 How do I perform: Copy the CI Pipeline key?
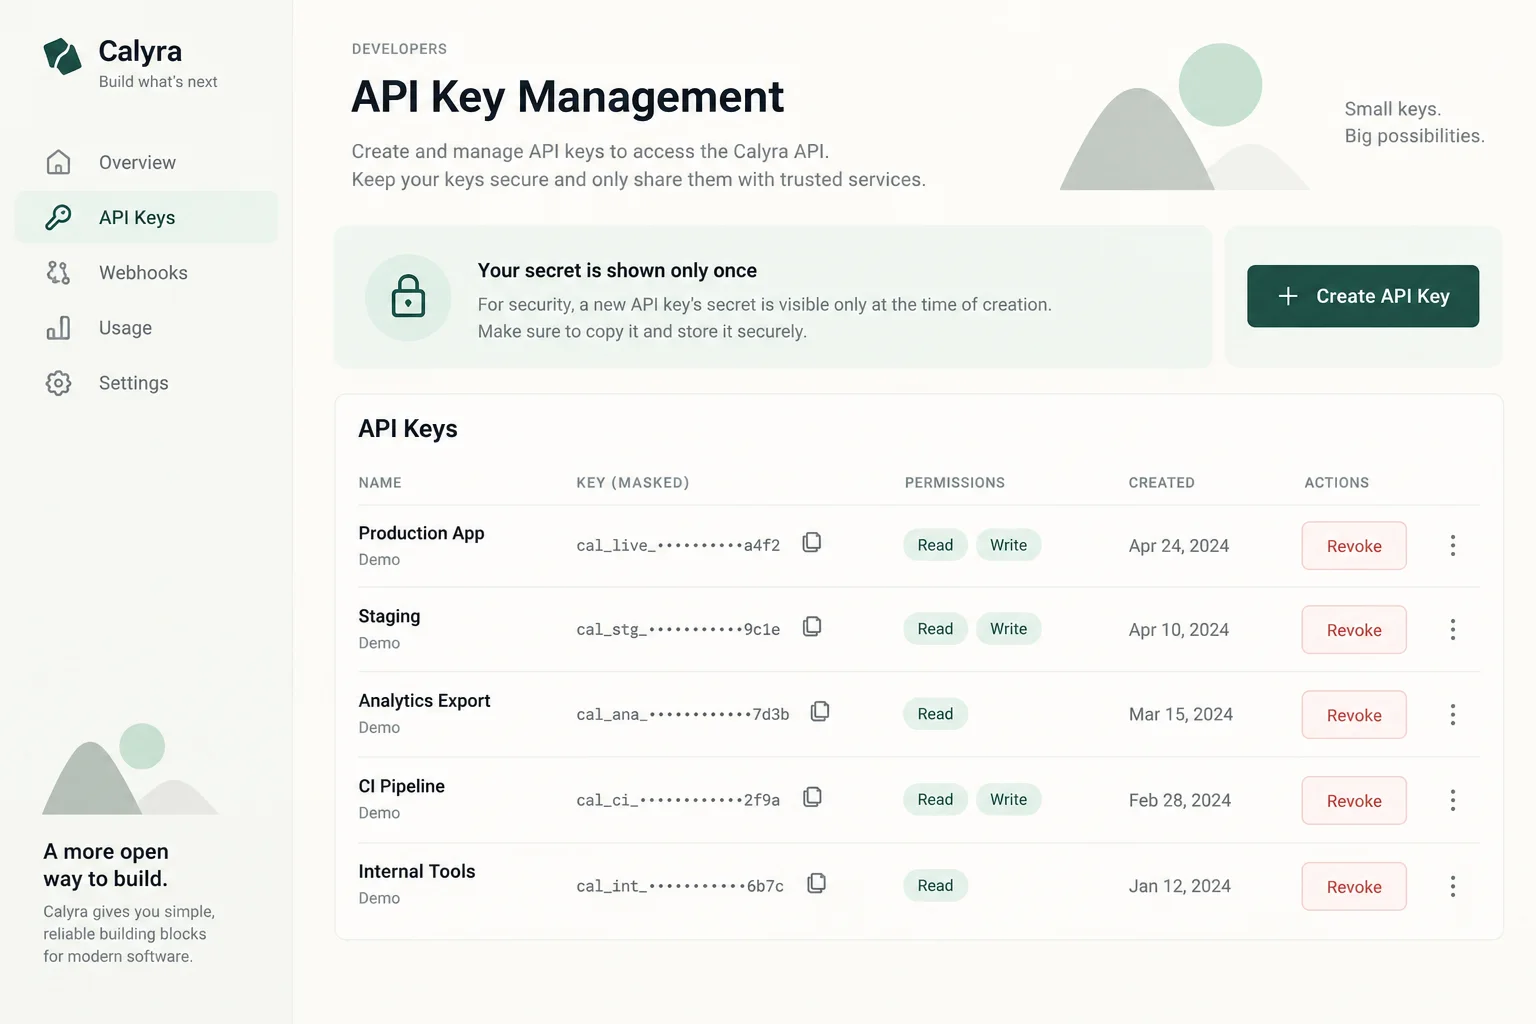pyautogui.click(x=812, y=797)
